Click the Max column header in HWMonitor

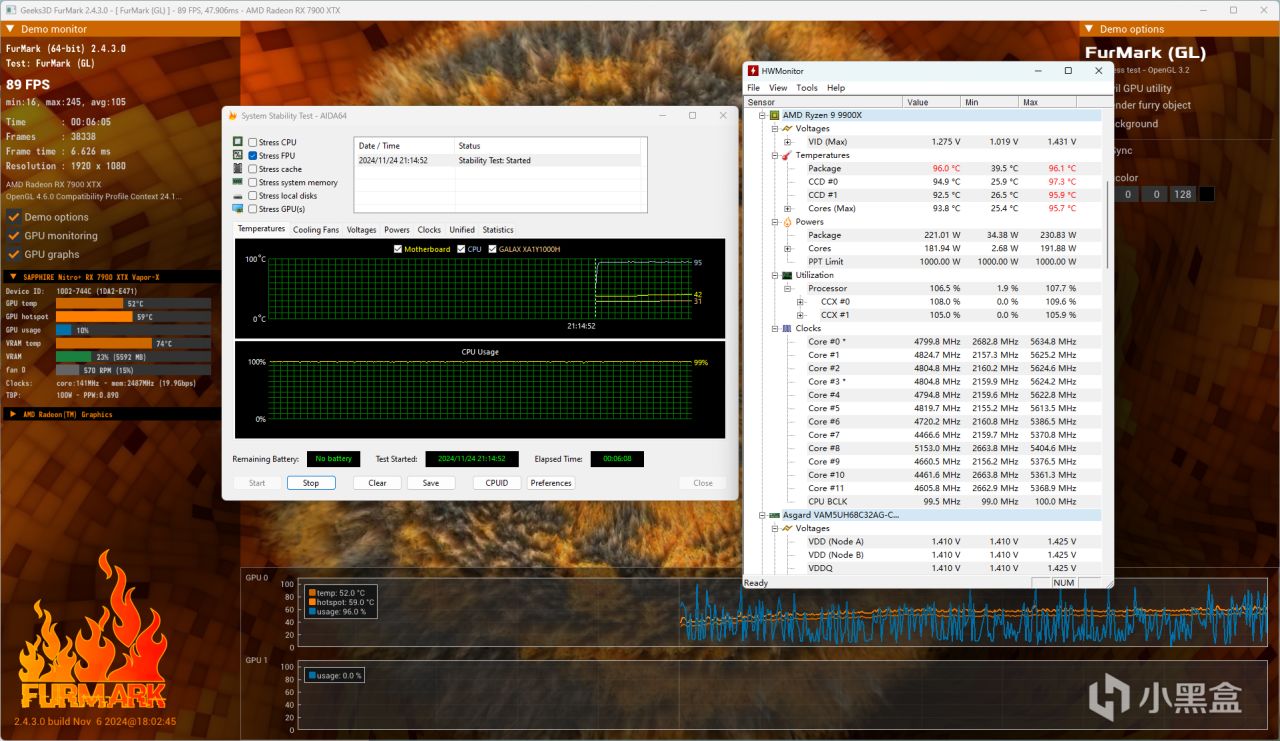[1047, 102]
